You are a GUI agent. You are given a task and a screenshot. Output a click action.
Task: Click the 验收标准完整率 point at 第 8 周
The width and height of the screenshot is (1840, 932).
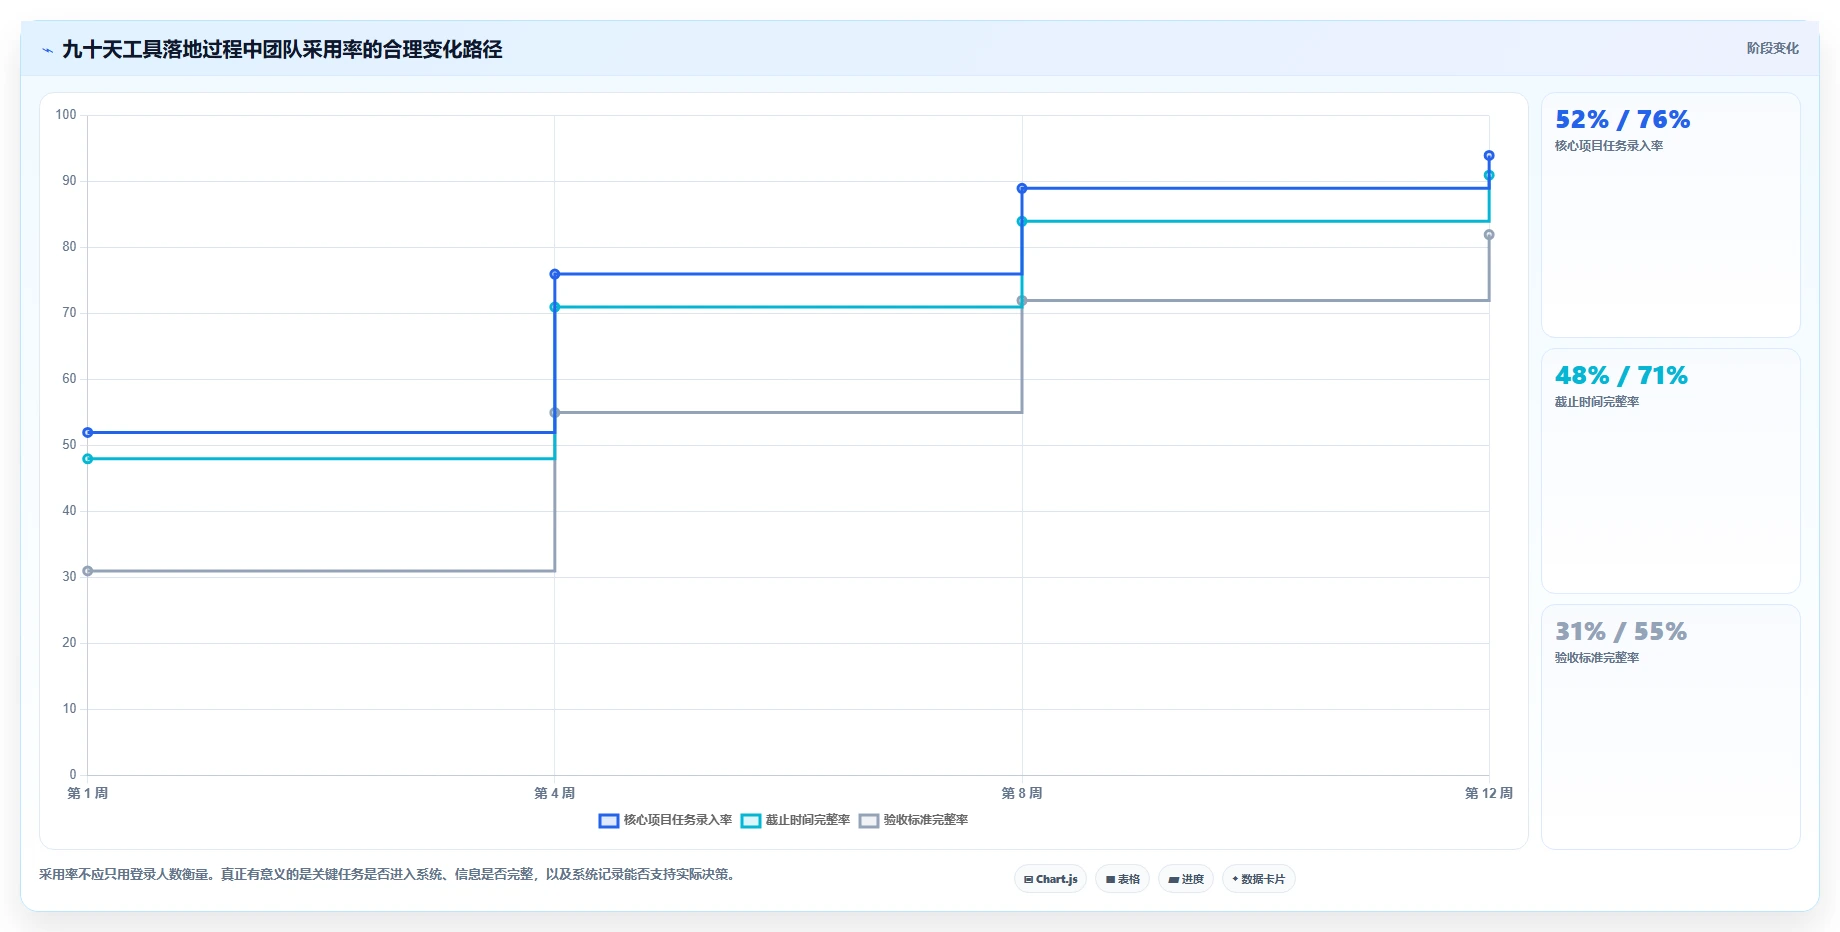click(1022, 301)
